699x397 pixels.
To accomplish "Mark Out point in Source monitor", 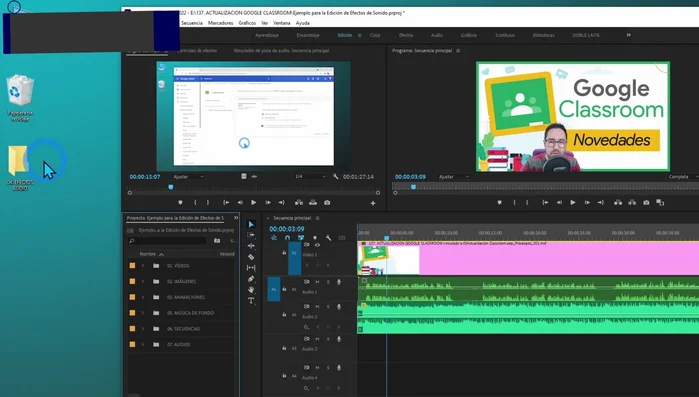I will 208,202.
